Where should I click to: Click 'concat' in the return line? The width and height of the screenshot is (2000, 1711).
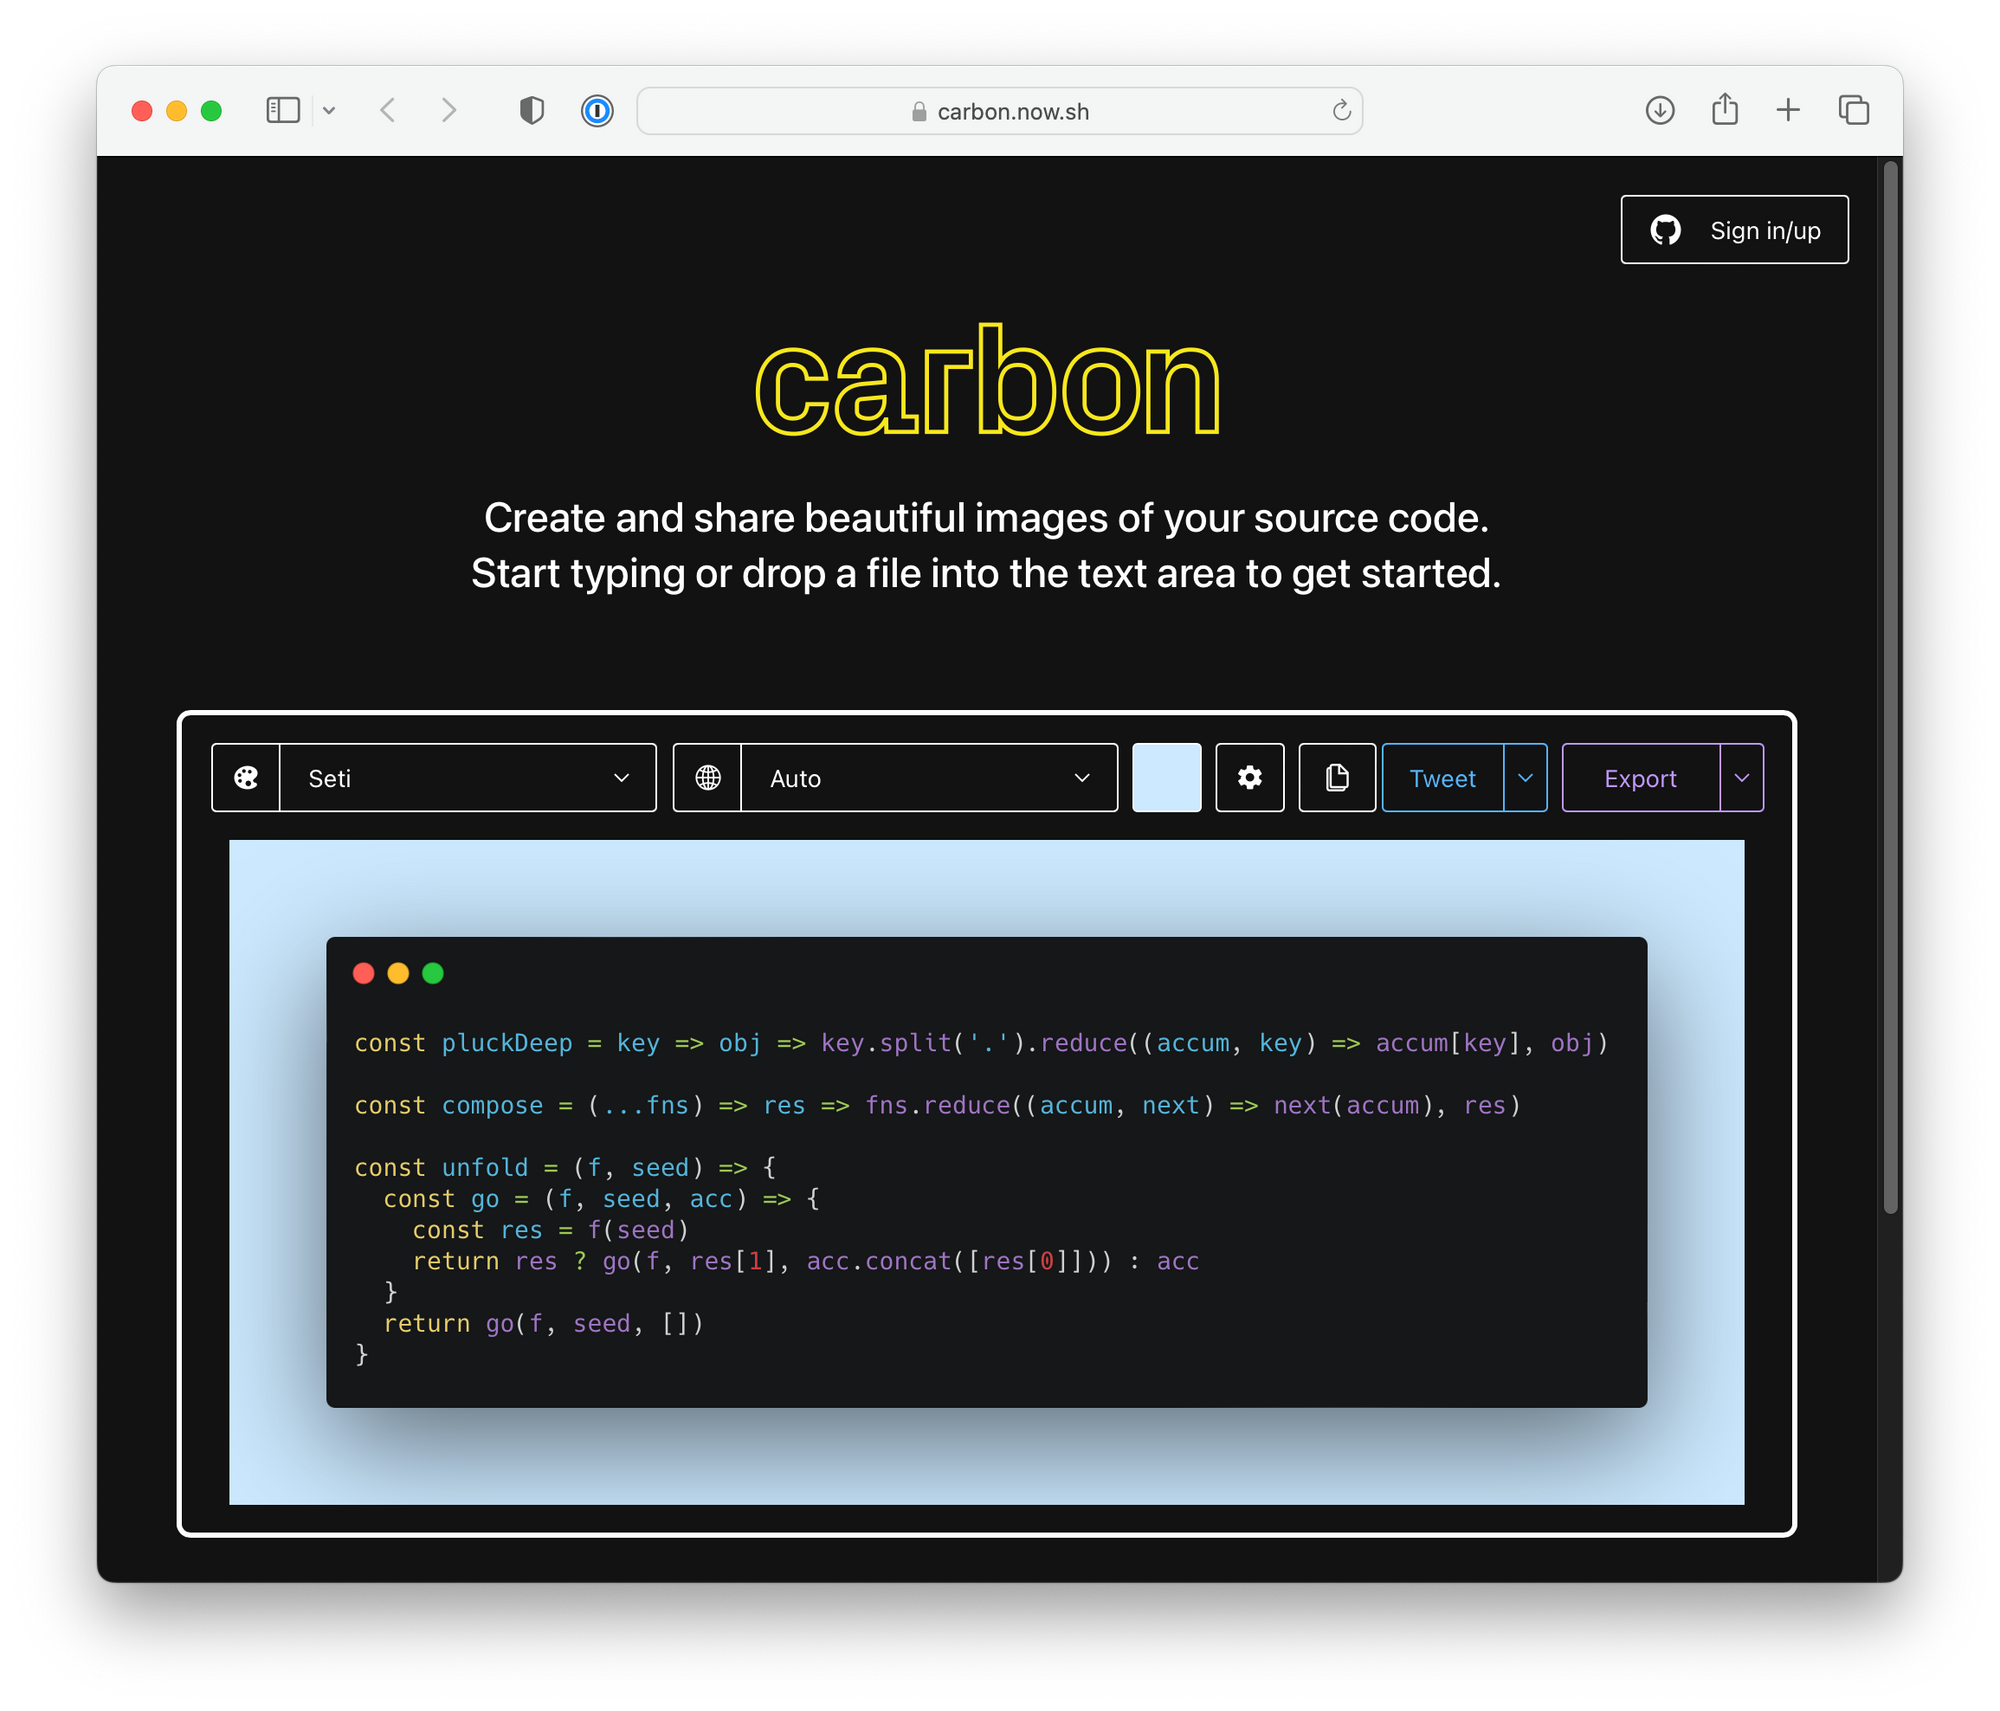(x=908, y=1261)
